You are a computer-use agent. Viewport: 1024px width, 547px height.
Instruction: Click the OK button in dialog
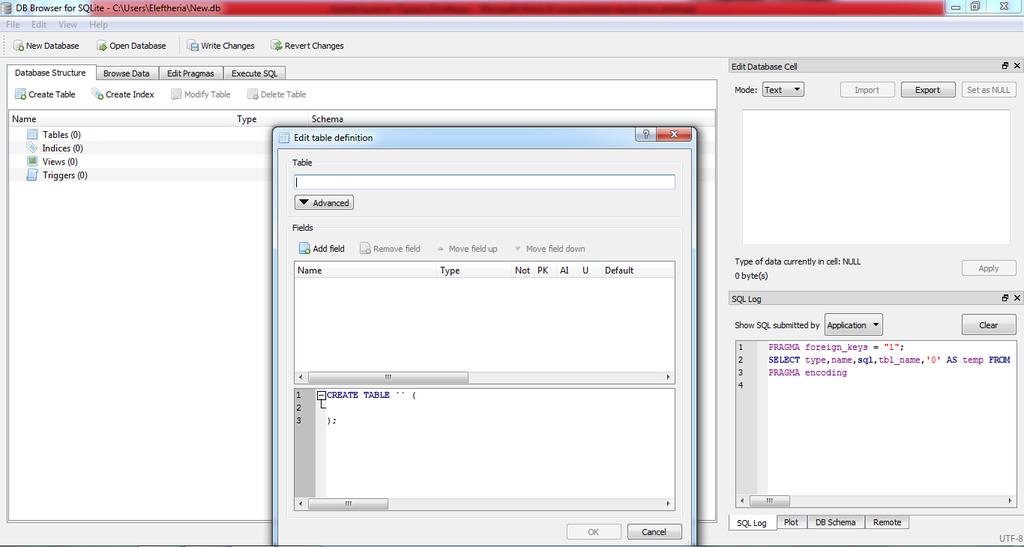pyautogui.click(x=594, y=532)
